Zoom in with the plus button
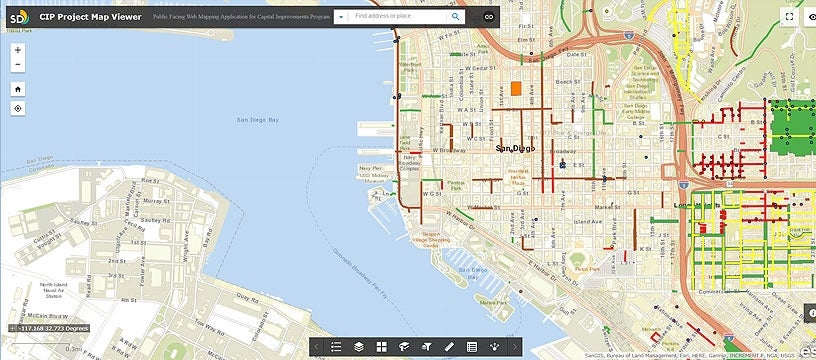This screenshot has height=360, width=816. tap(18, 50)
